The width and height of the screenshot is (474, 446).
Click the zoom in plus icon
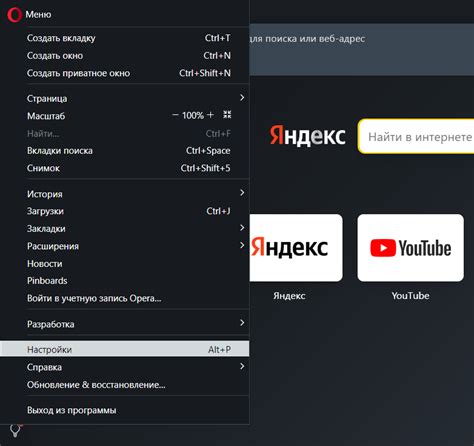(x=210, y=115)
